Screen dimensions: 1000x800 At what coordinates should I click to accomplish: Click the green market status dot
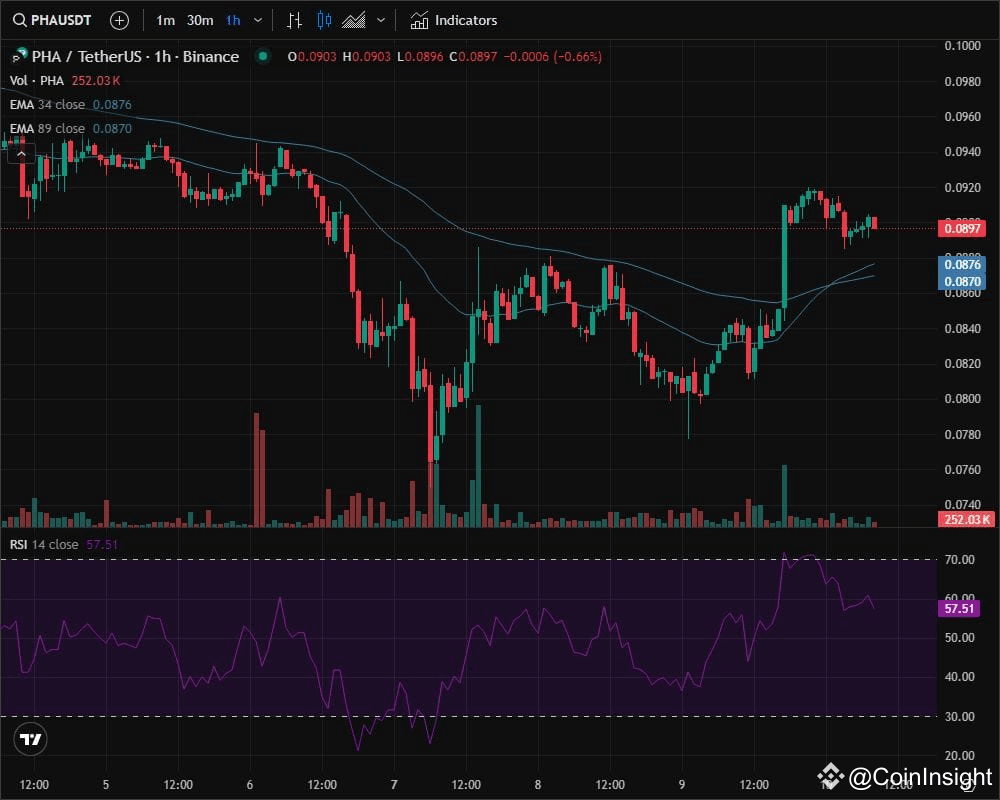261,57
